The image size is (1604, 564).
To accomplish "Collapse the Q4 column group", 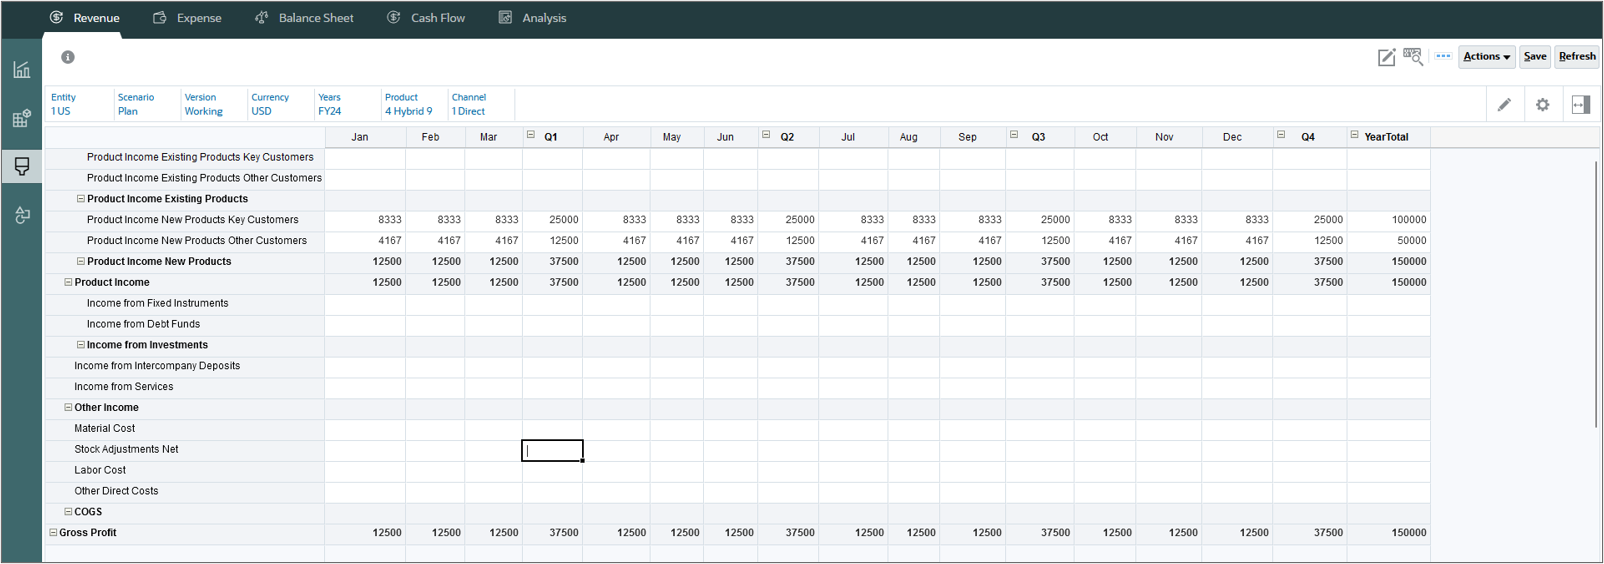I will [1281, 135].
